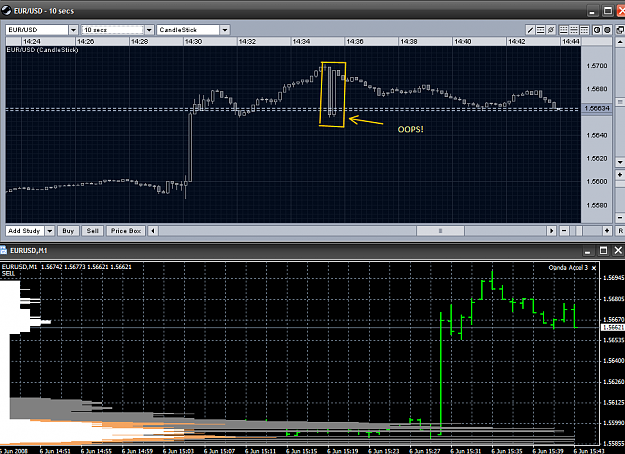This screenshot has width=625, height=454.
Task: Choose the bottom-solid line style icon
Action: 564,30
